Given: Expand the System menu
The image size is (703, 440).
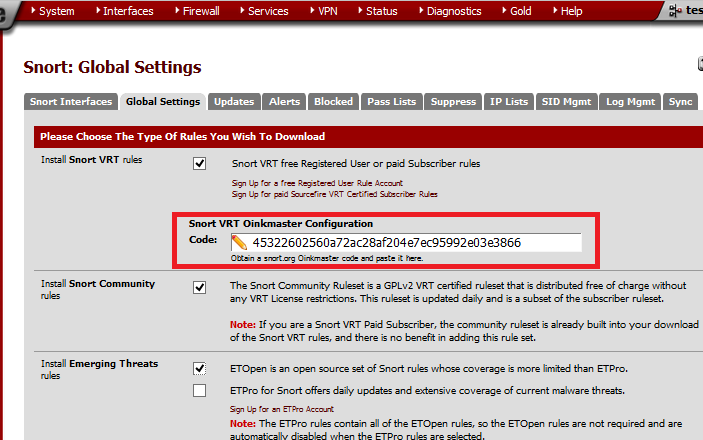Looking at the screenshot, I should coord(53,11).
